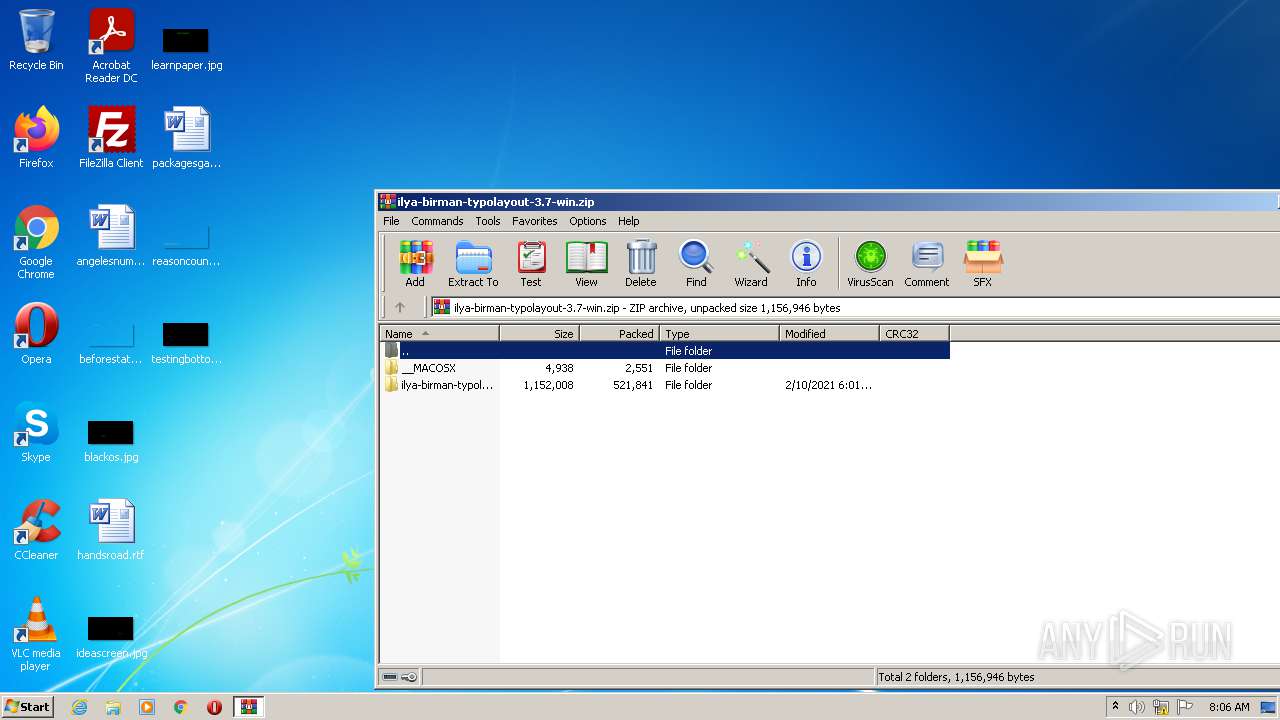Sort by Packed column header
Screen dimensions: 1280x720
[x=620, y=334]
